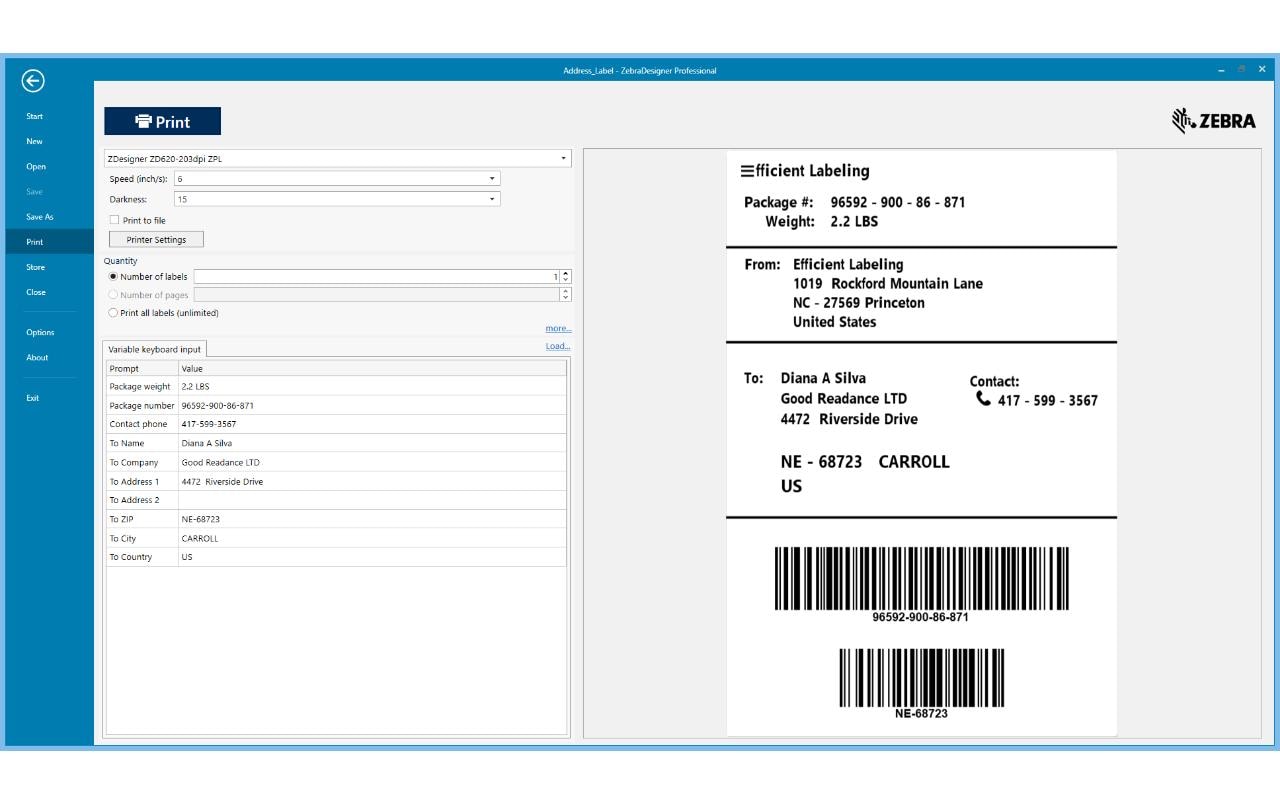The height and width of the screenshot is (805, 1280).
Task: Edit the To Address 1 value cell
Action: click(372, 481)
